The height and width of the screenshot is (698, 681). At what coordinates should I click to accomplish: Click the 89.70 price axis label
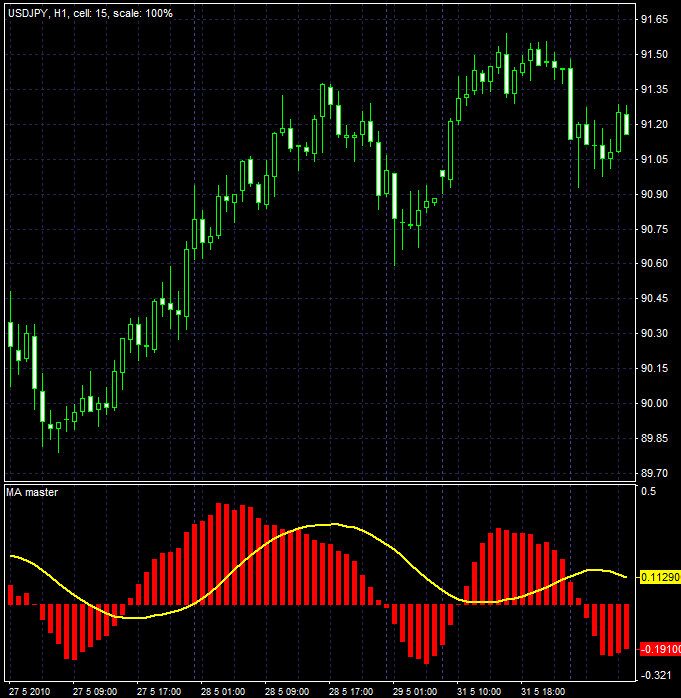pos(654,473)
